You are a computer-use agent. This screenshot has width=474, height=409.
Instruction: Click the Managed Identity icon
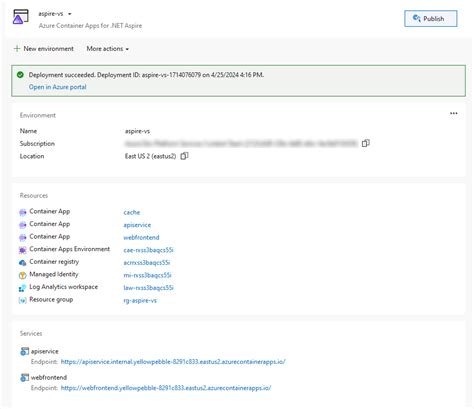[23, 275]
